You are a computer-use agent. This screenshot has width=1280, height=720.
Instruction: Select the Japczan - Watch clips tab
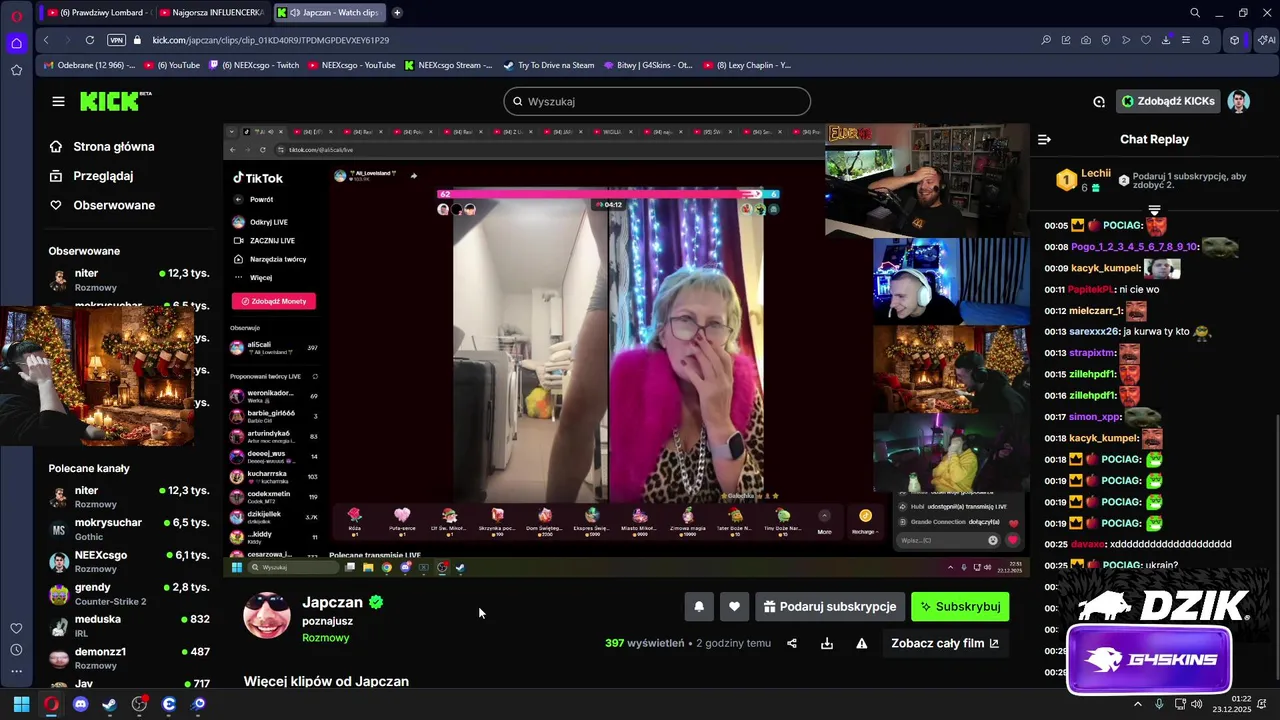pos(330,13)
